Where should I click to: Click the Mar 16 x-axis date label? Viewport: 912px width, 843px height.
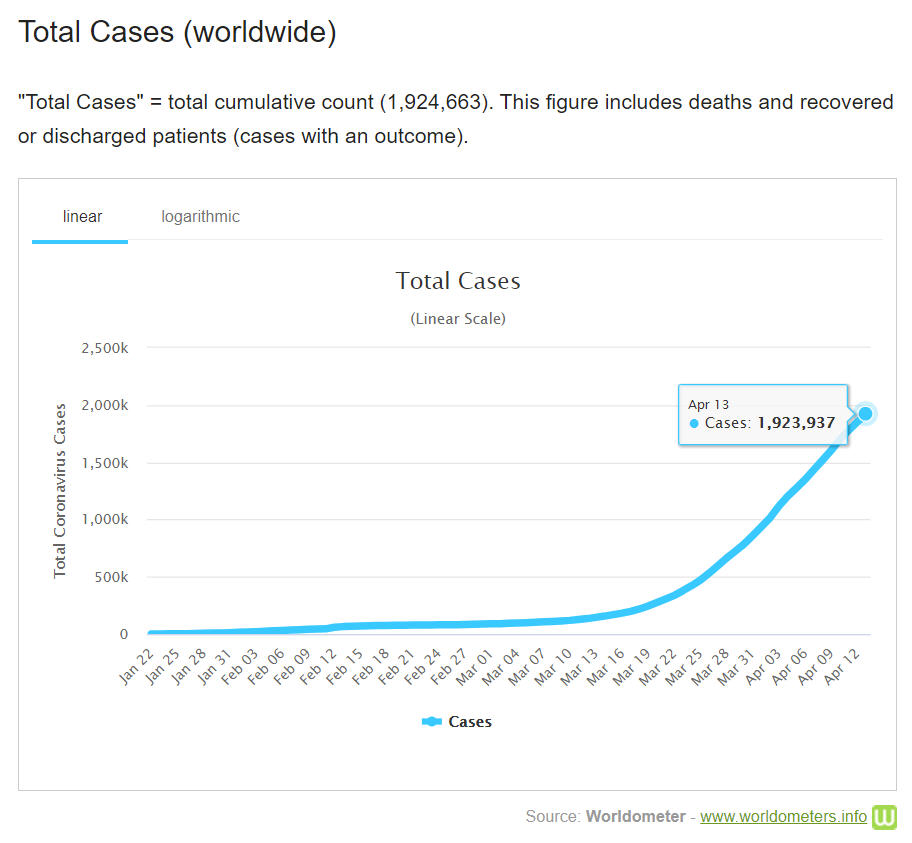604,666
